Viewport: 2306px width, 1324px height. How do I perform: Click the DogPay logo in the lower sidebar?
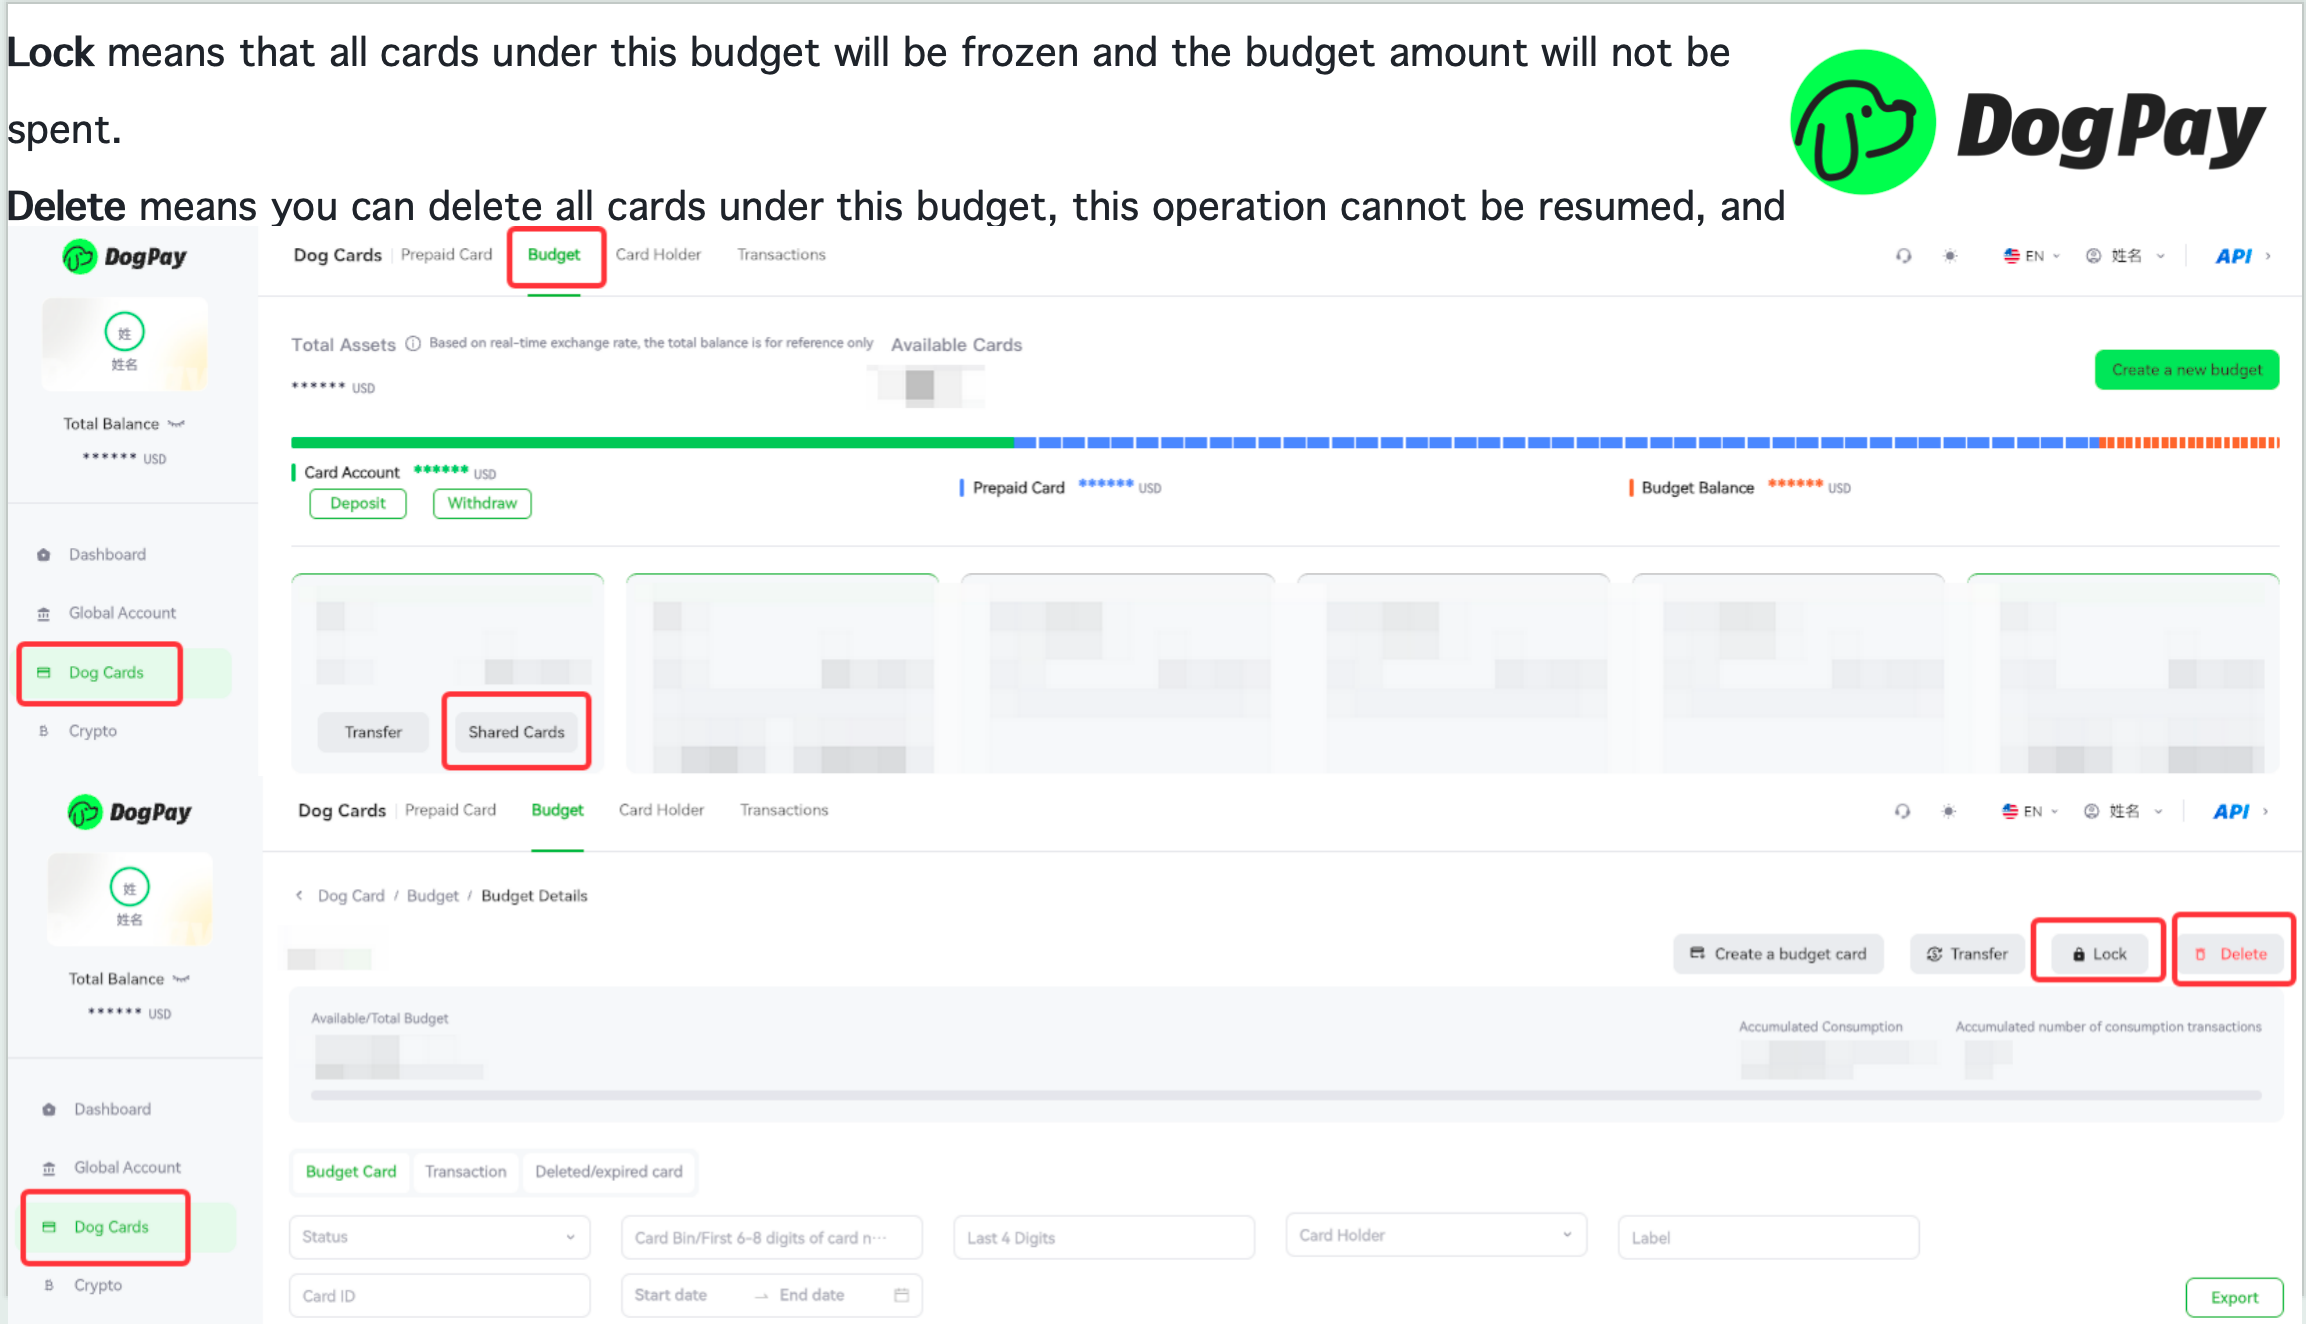pos(130,812)
